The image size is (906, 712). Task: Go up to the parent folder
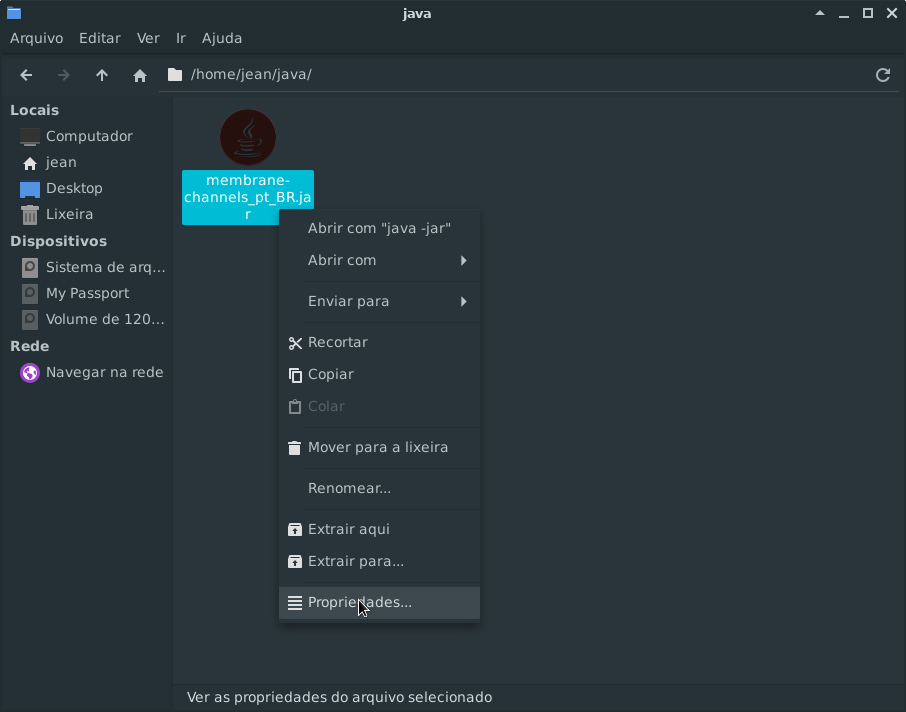pyautogui.click(x=102, y=75)
